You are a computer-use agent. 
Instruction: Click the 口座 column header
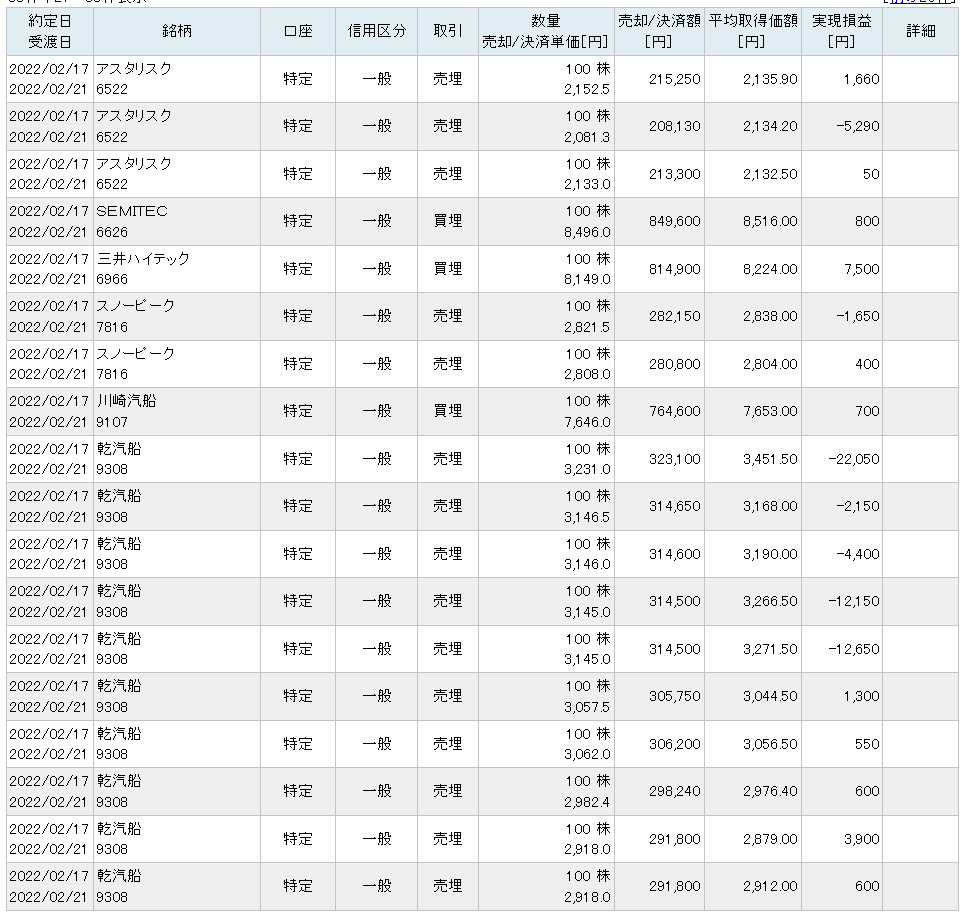[x=298, y=31]
